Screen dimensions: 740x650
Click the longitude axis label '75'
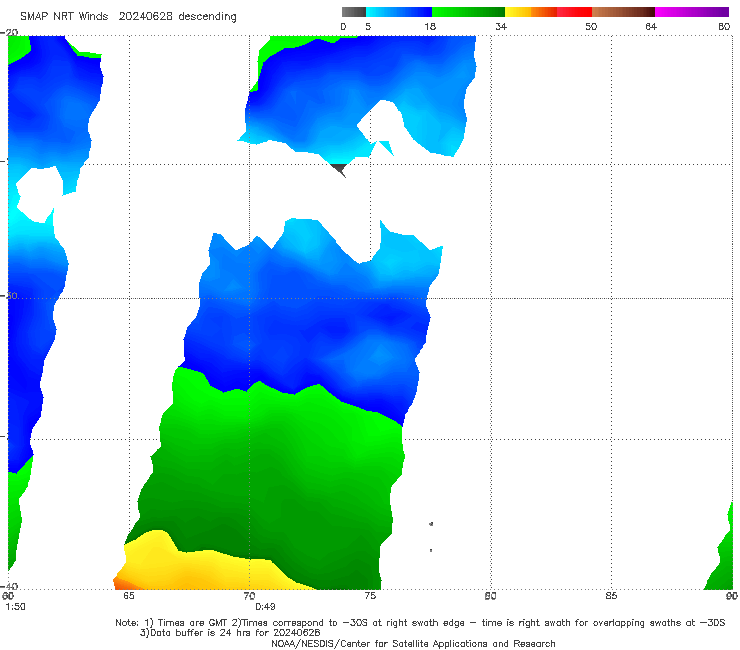point(370,596)
